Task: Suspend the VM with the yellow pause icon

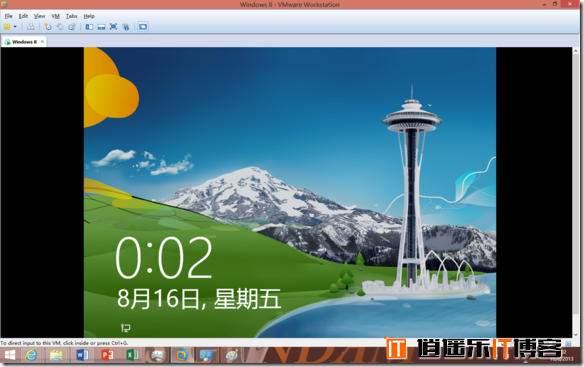Action: pyautogui.click(x=7, y=27)
